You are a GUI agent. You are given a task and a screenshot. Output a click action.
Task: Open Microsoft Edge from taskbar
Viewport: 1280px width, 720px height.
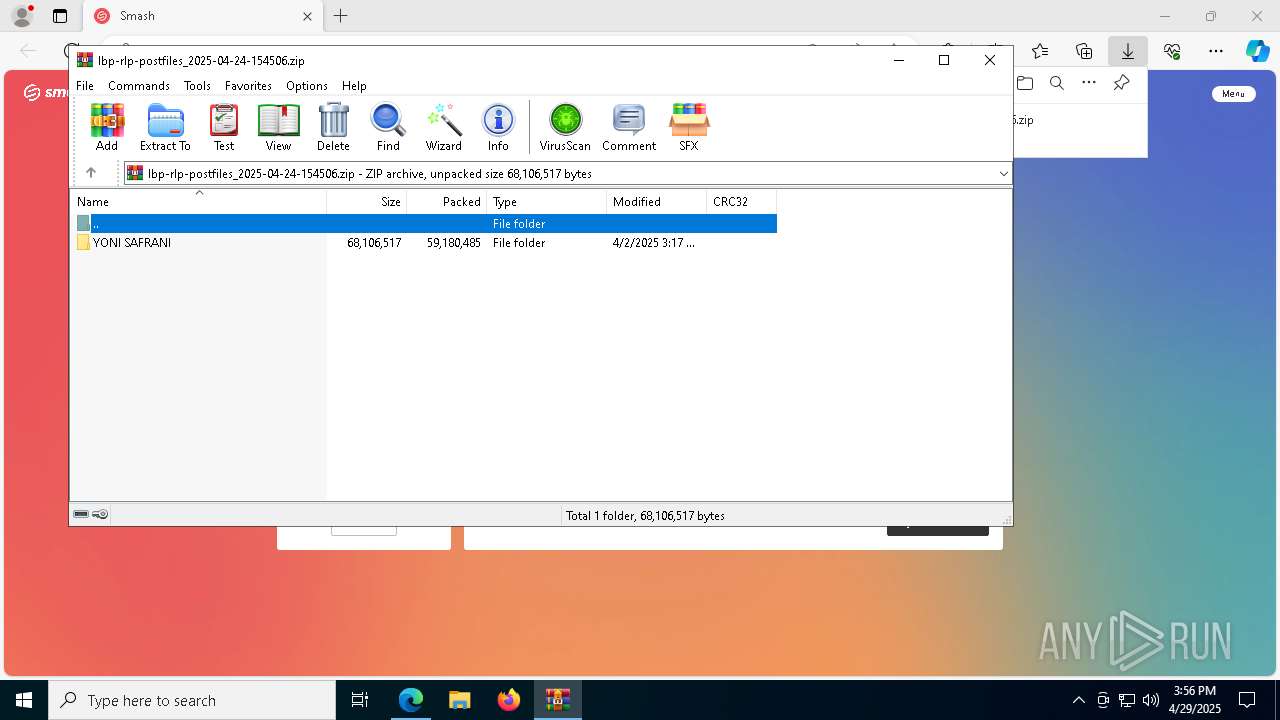(411, 700)
